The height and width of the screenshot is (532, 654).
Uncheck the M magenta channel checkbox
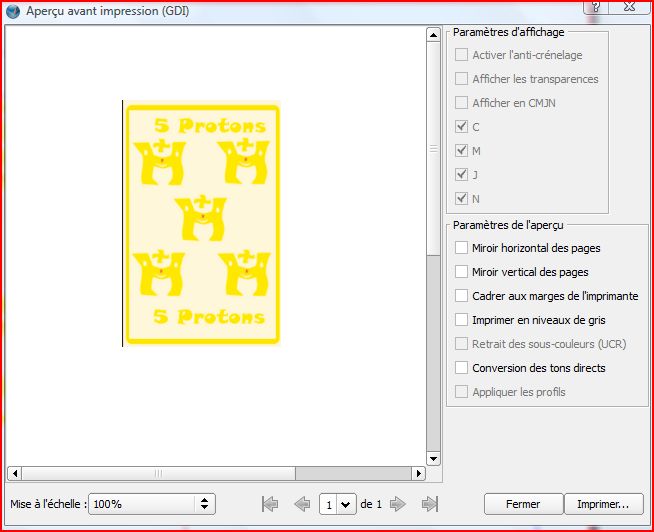coord(461,150)
